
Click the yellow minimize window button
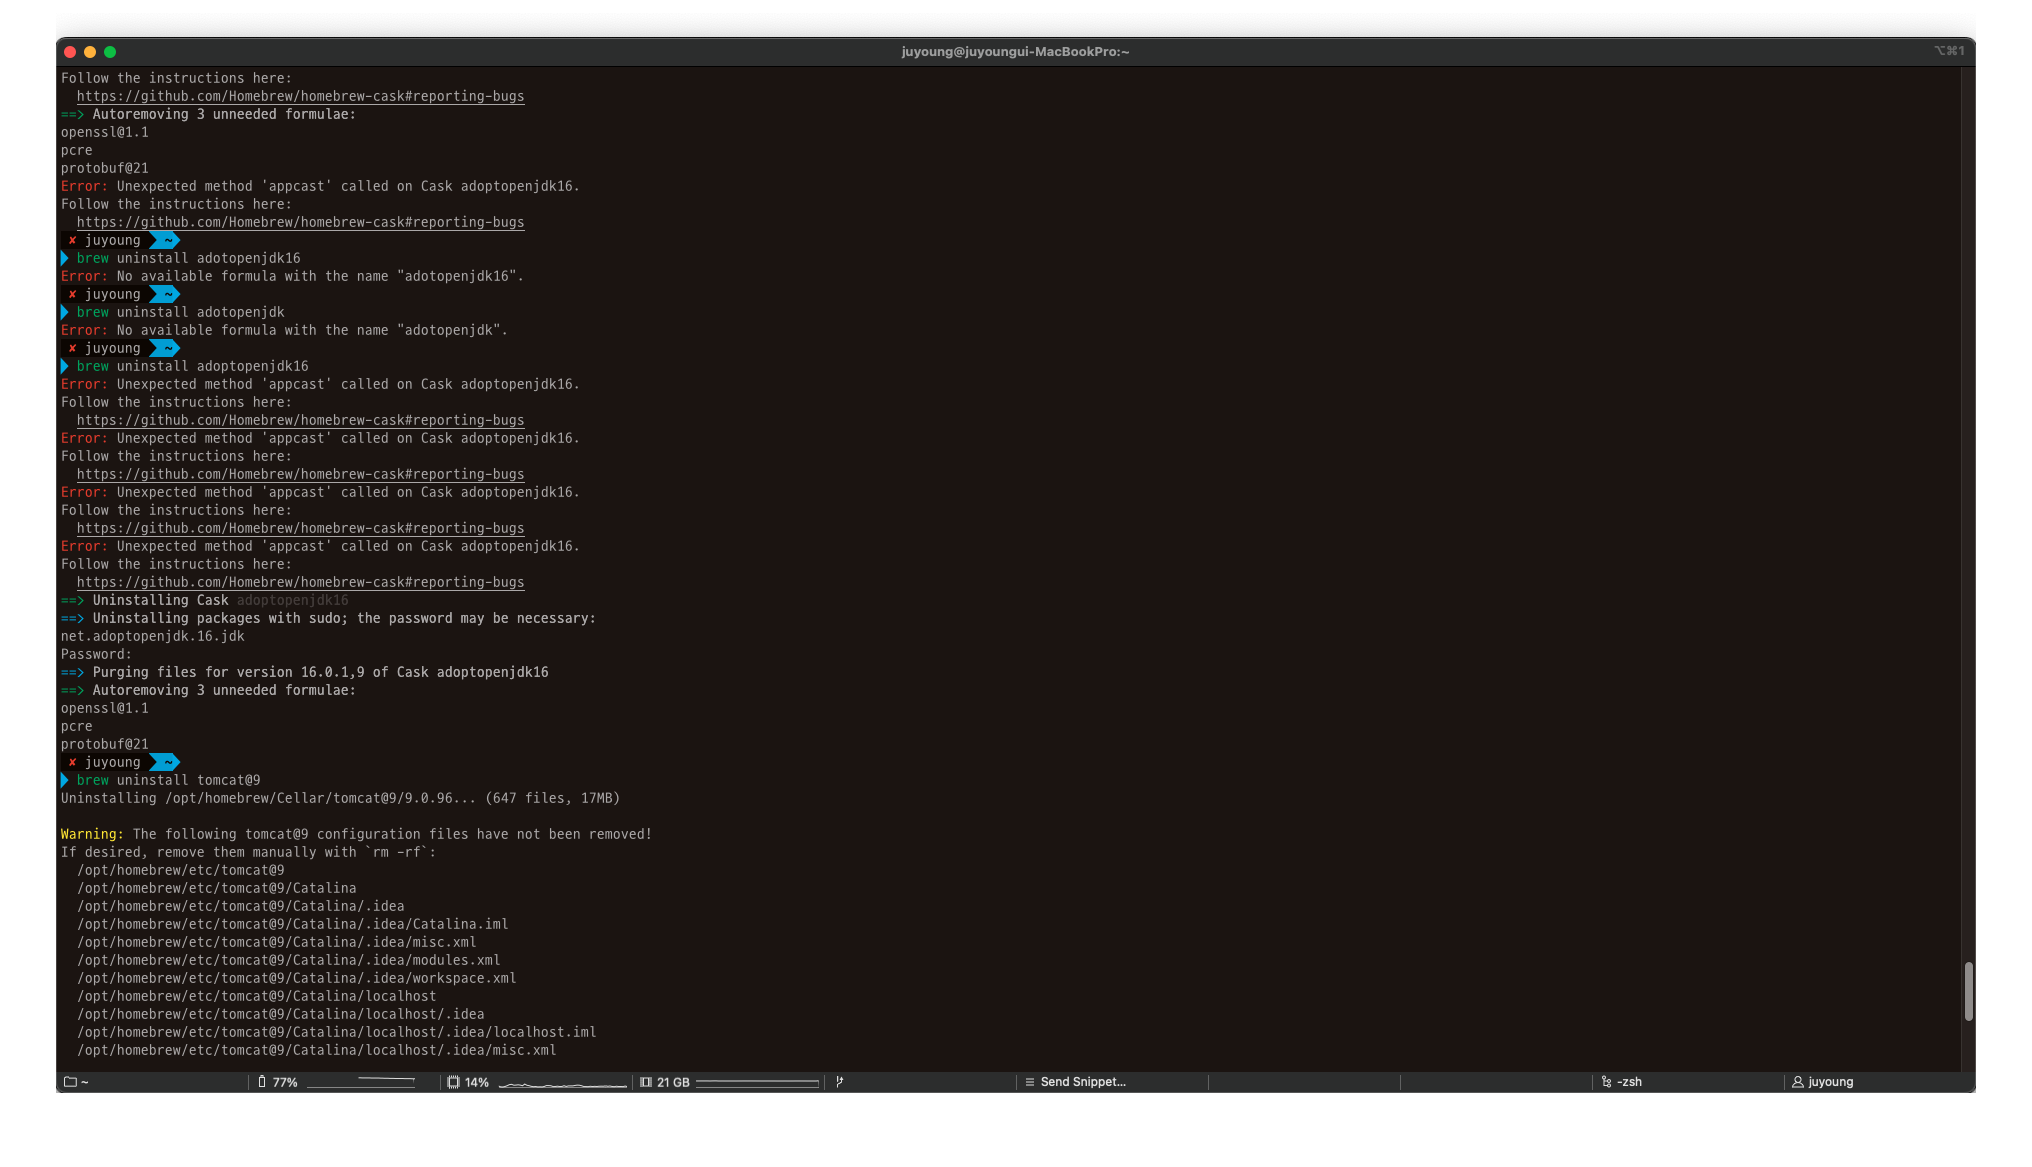coord(90,52)
